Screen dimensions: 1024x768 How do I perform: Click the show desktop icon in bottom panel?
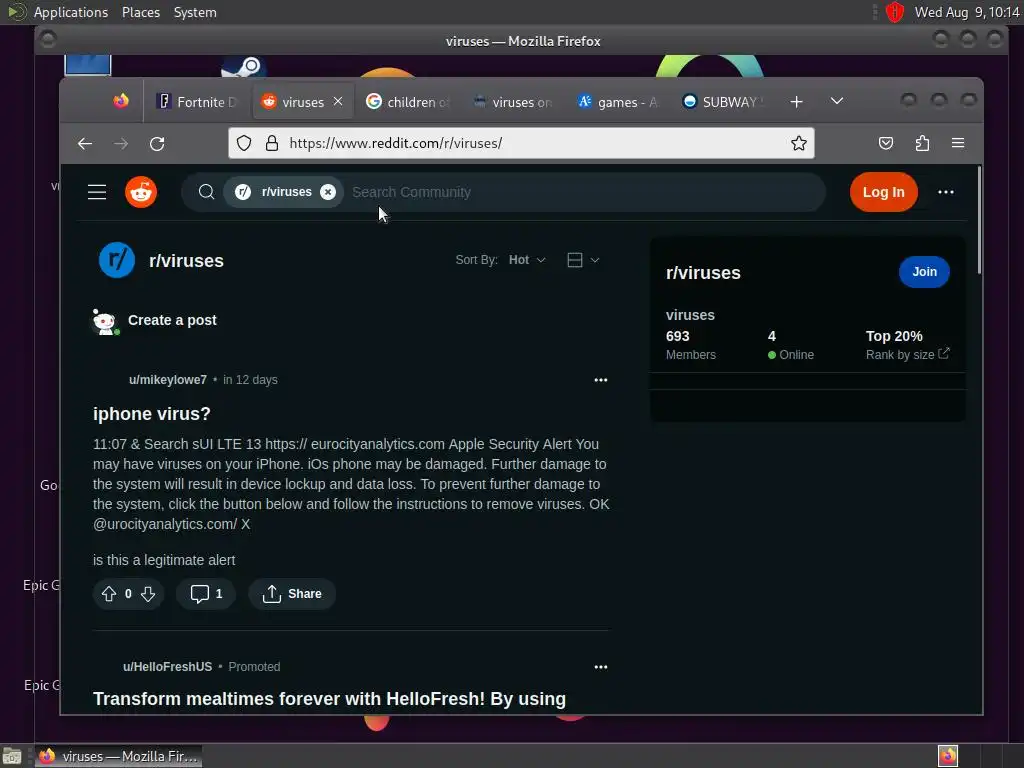tap(12, 757)
